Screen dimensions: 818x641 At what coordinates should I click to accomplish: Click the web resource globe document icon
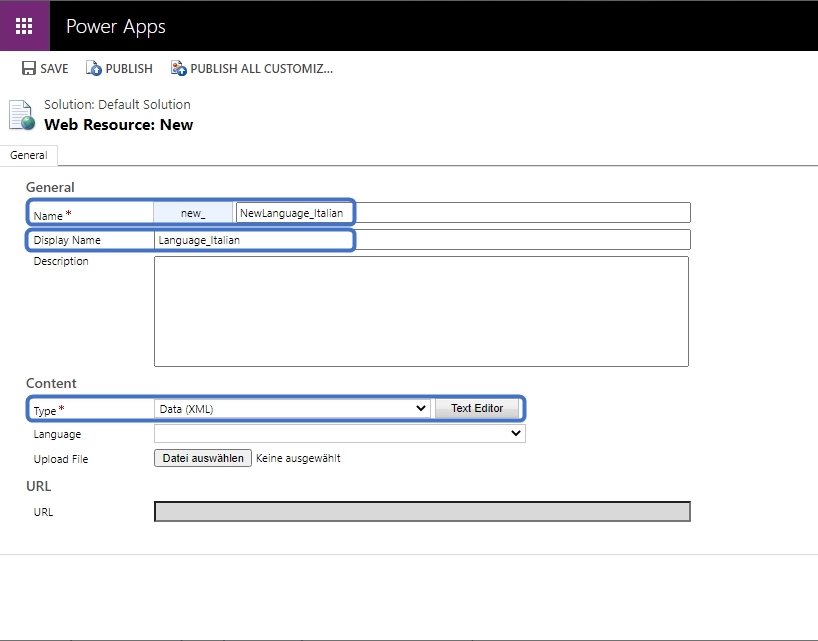pyautogui.click(x=22, y=115)
